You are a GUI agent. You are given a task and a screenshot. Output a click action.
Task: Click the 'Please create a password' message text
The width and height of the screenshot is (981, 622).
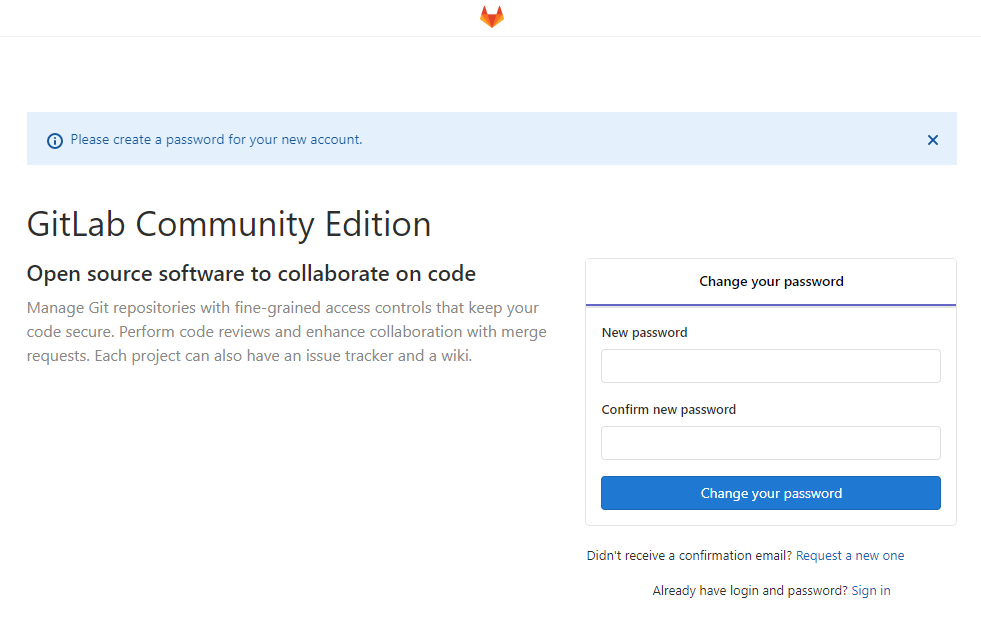coord(216,140)
